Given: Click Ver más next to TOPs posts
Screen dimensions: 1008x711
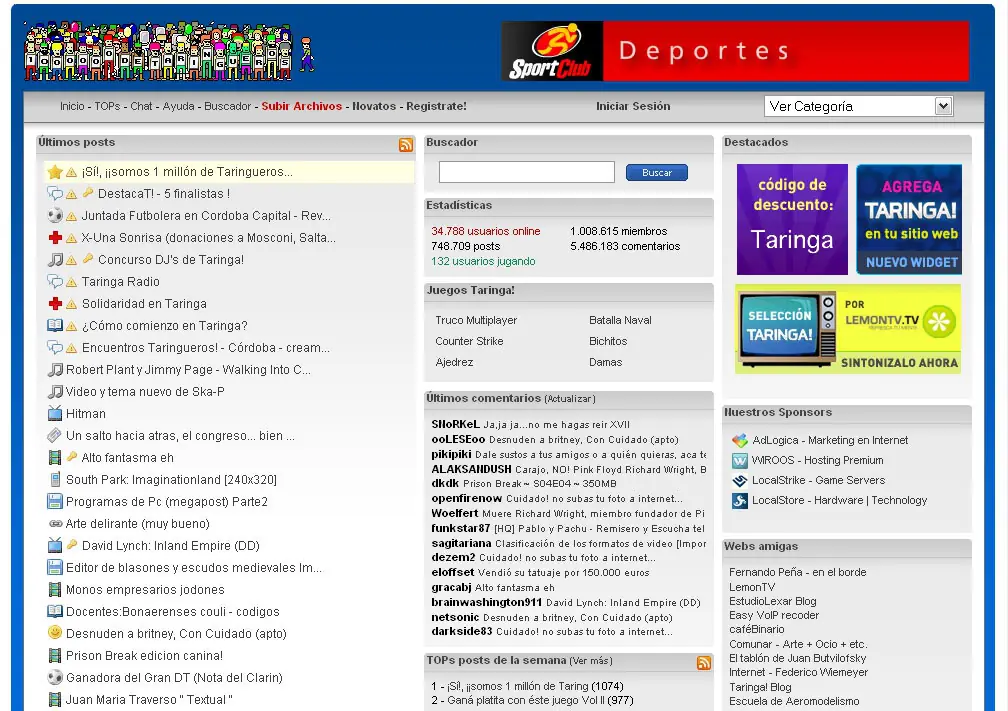Looking at the screenshot, I should pos(591,661).
